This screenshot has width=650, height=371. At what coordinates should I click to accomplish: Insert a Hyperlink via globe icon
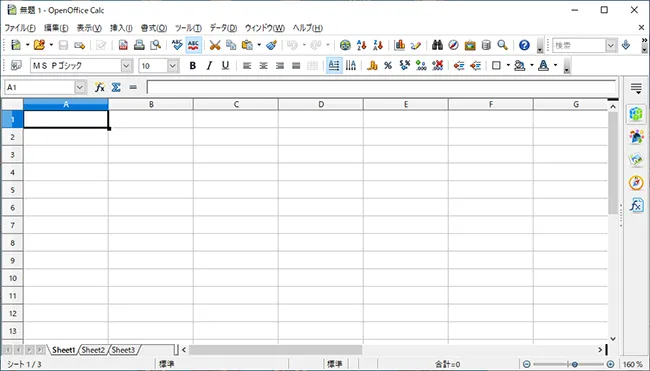[x=345, y=45]
